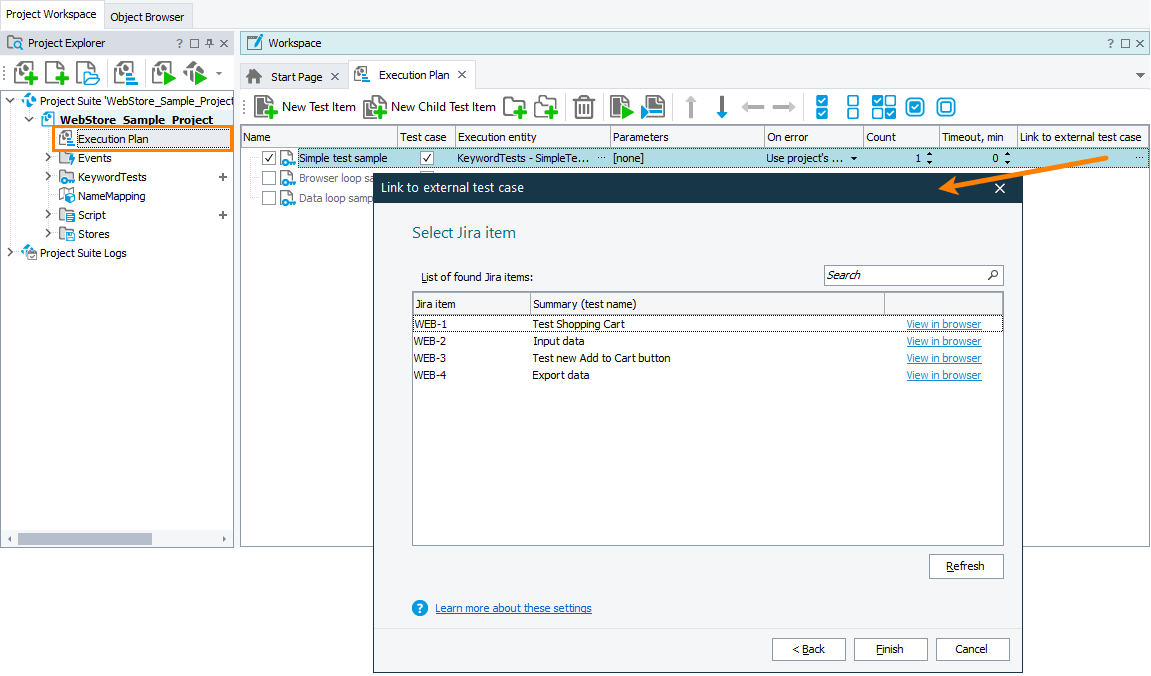The image size is (1151, 676).
Task: Click checked rounded-square toolbar icon
Action: point(915,107)
